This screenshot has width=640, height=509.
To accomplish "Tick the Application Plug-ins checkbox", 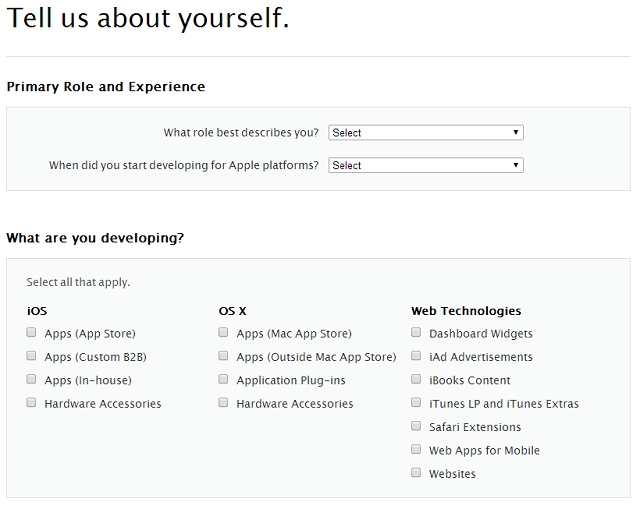I will pos(223,379).
